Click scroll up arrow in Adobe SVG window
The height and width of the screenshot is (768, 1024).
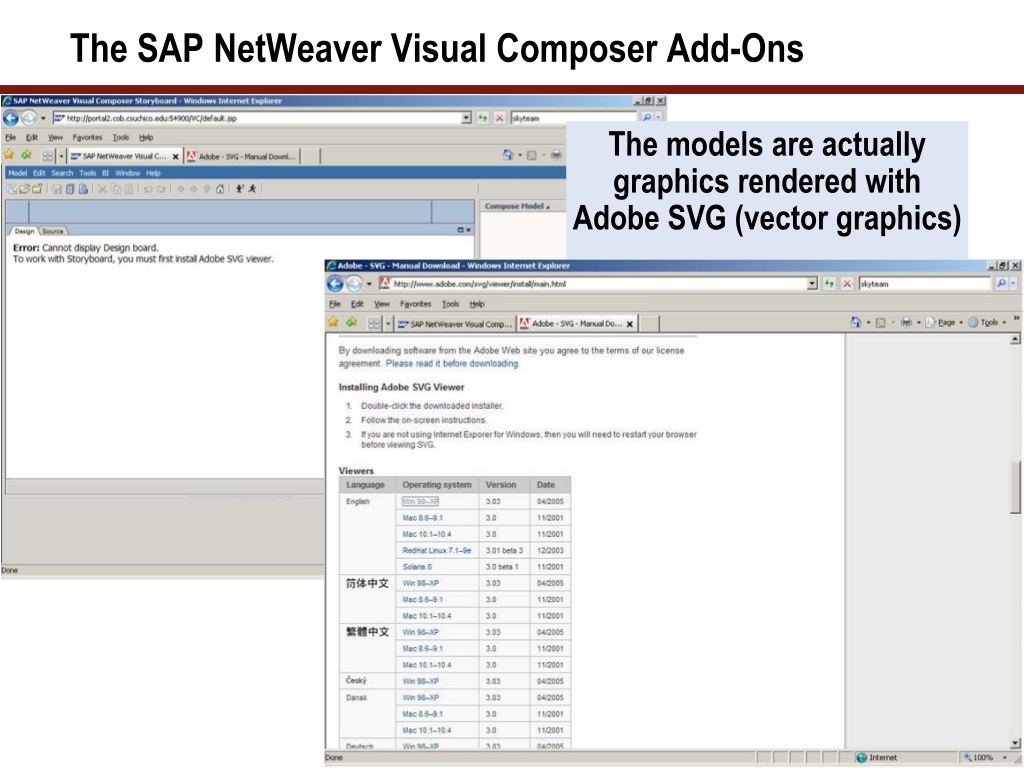click(x=1015, y=339)
